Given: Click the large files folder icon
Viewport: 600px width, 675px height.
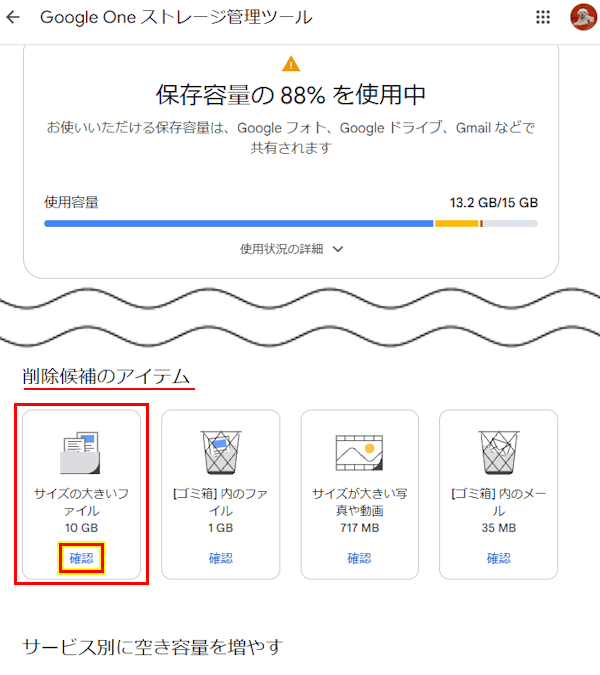Looking at the screenshot, I should click(x=81, y=452).
